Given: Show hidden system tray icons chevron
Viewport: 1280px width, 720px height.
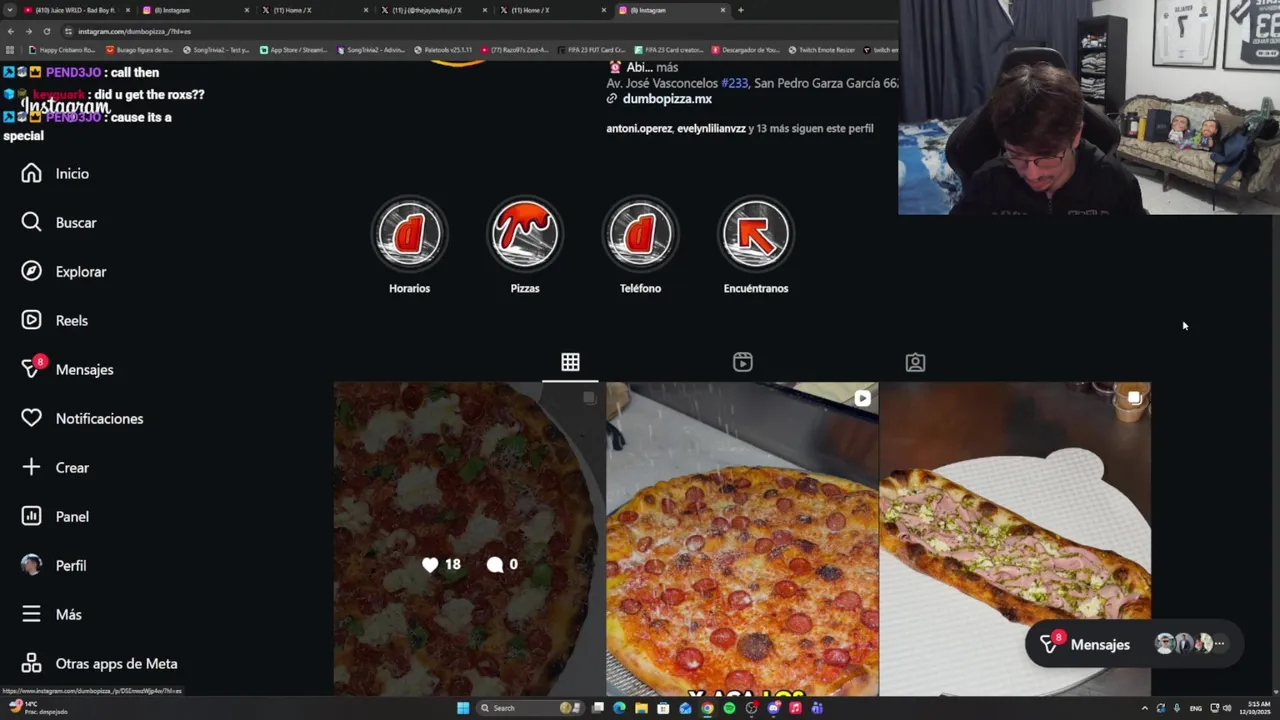Looking at the screenshot, I should tap(1144, 708).
